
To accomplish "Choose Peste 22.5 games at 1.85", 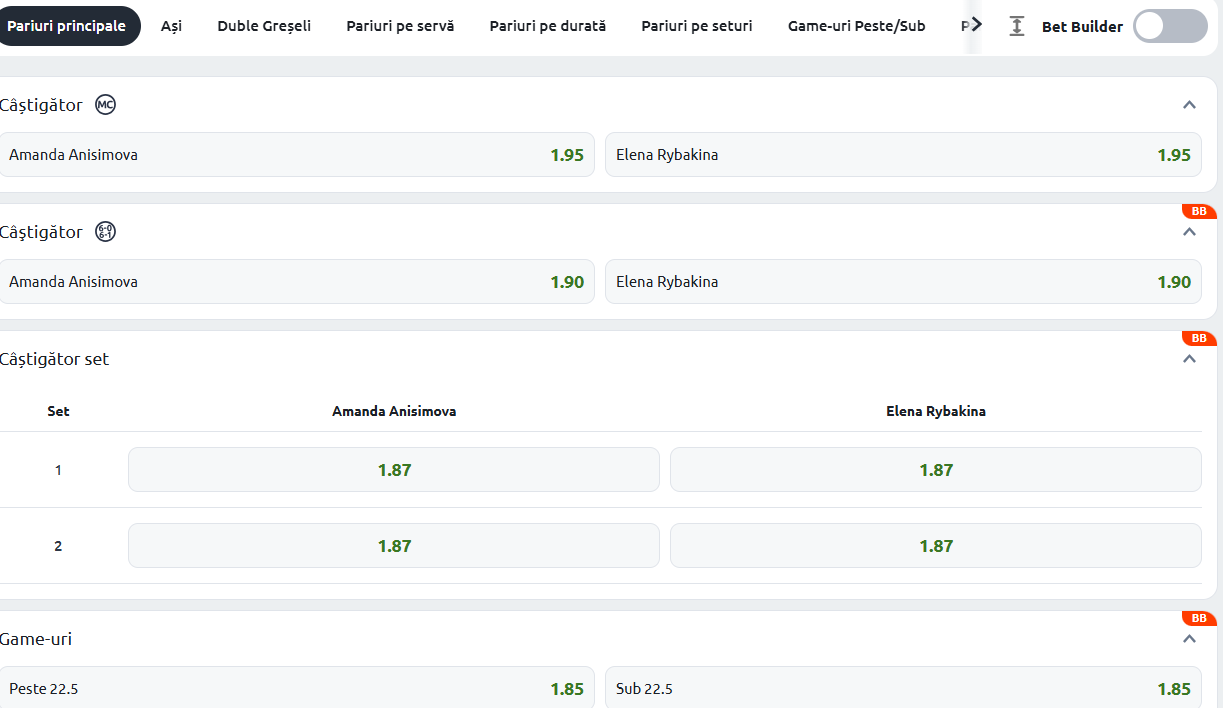I will [x=297, y=688].
